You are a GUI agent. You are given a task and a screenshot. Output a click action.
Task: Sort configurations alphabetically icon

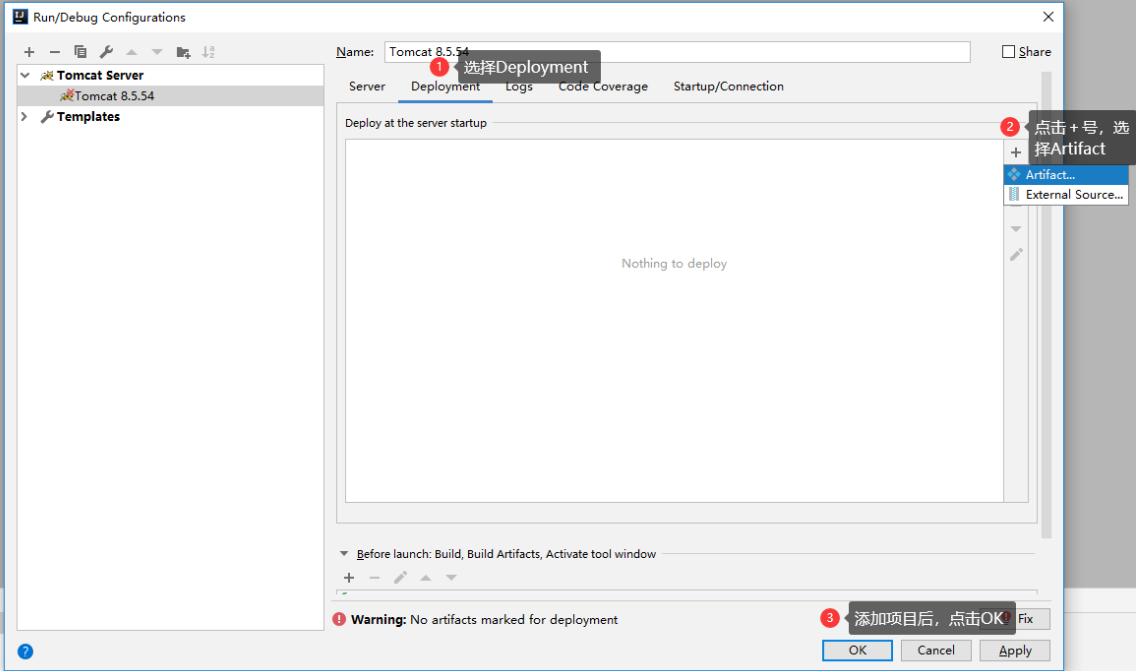[x=209, y=52]
